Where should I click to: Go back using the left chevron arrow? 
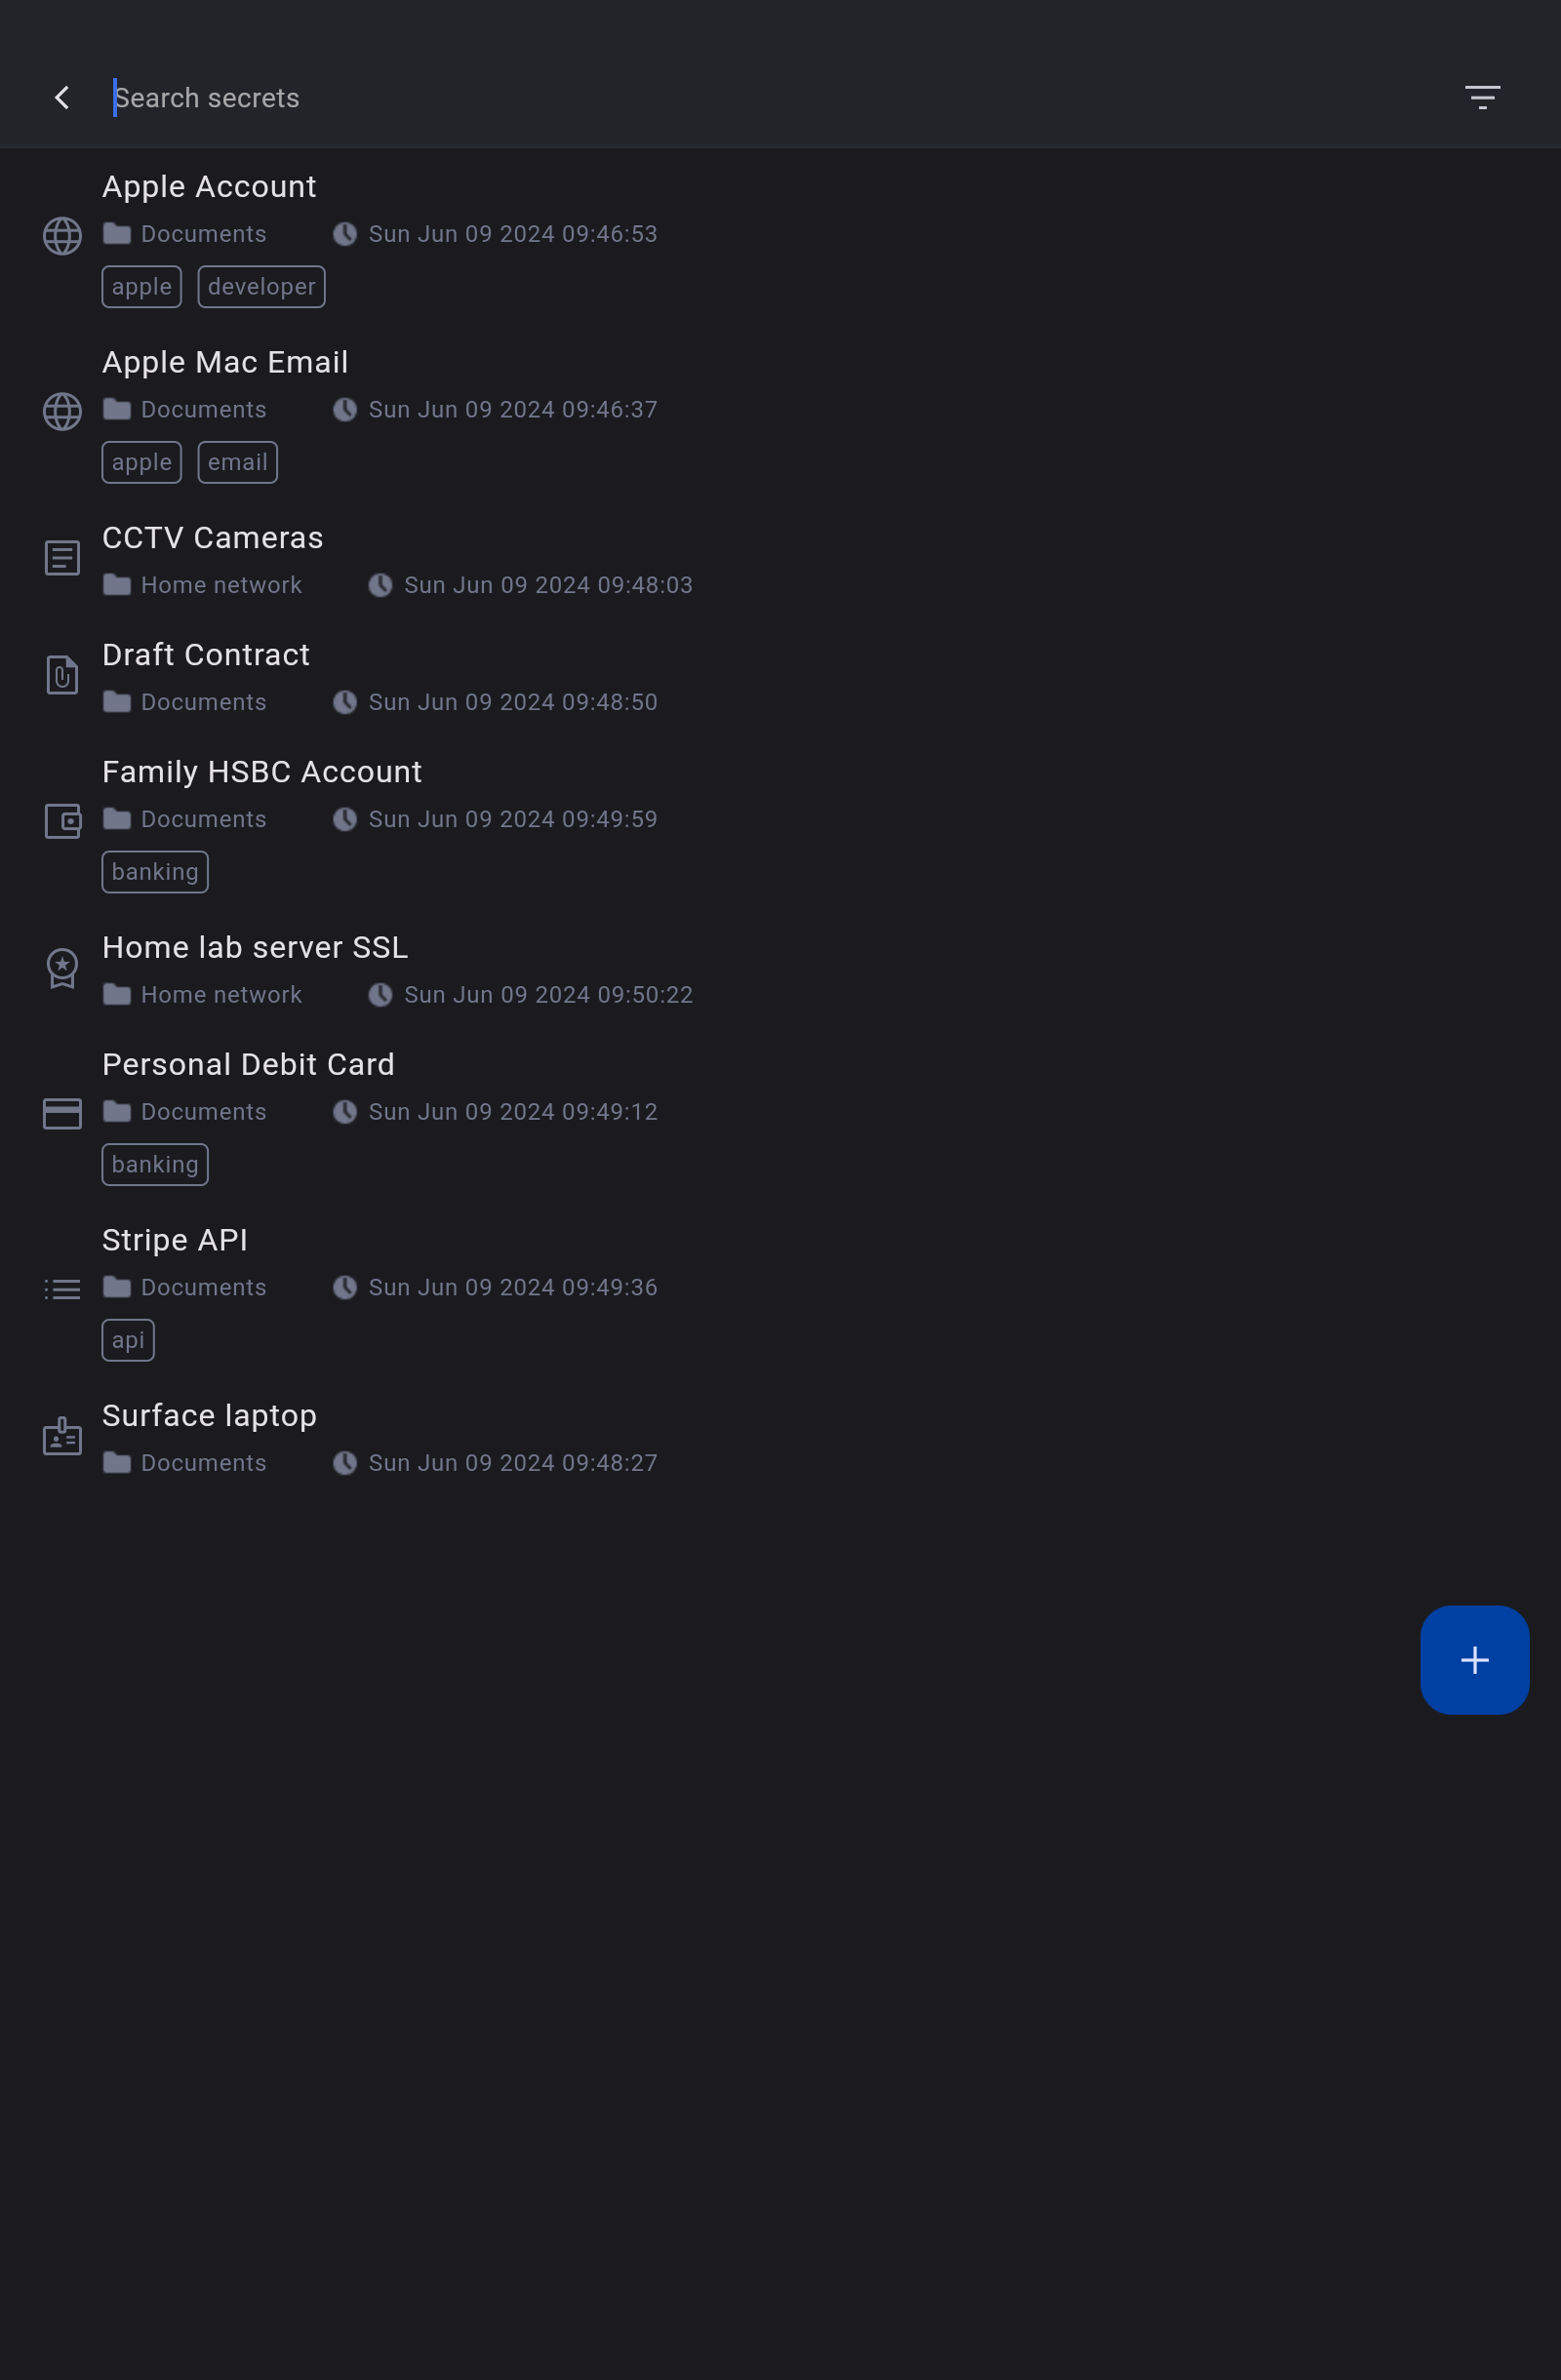click(62, 97)
